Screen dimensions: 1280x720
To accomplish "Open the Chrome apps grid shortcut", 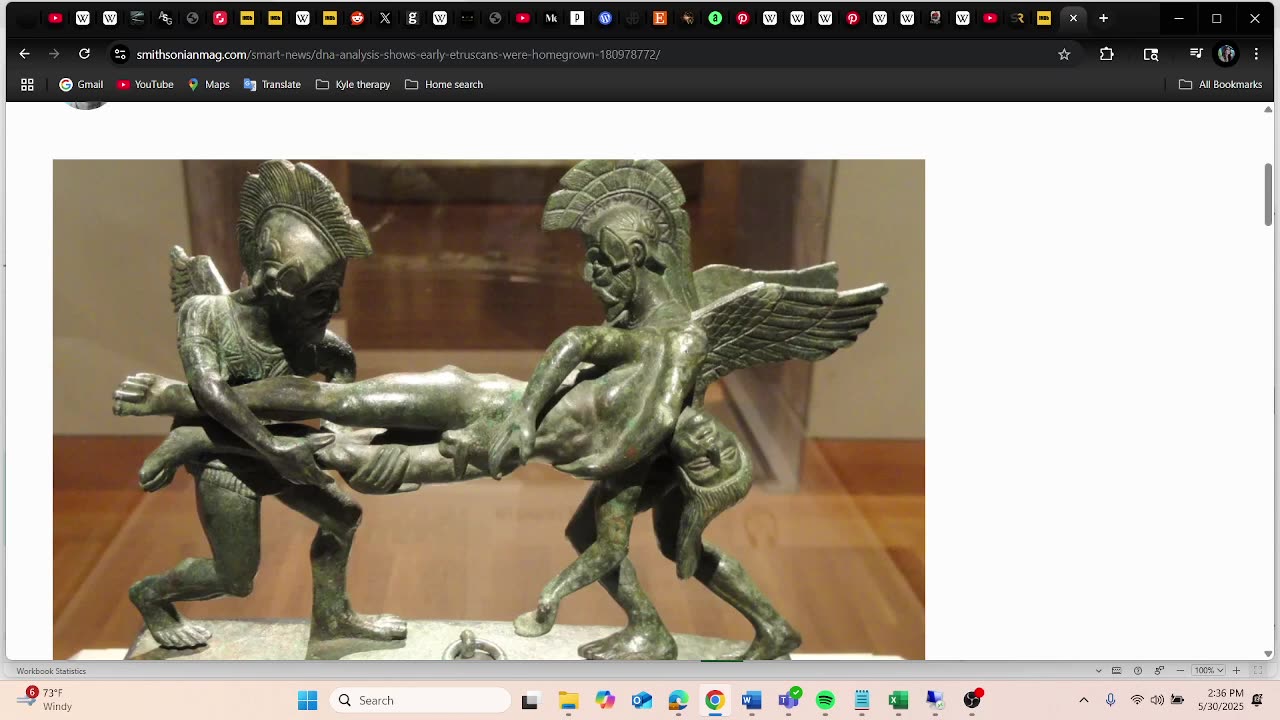I will (27, 84).
